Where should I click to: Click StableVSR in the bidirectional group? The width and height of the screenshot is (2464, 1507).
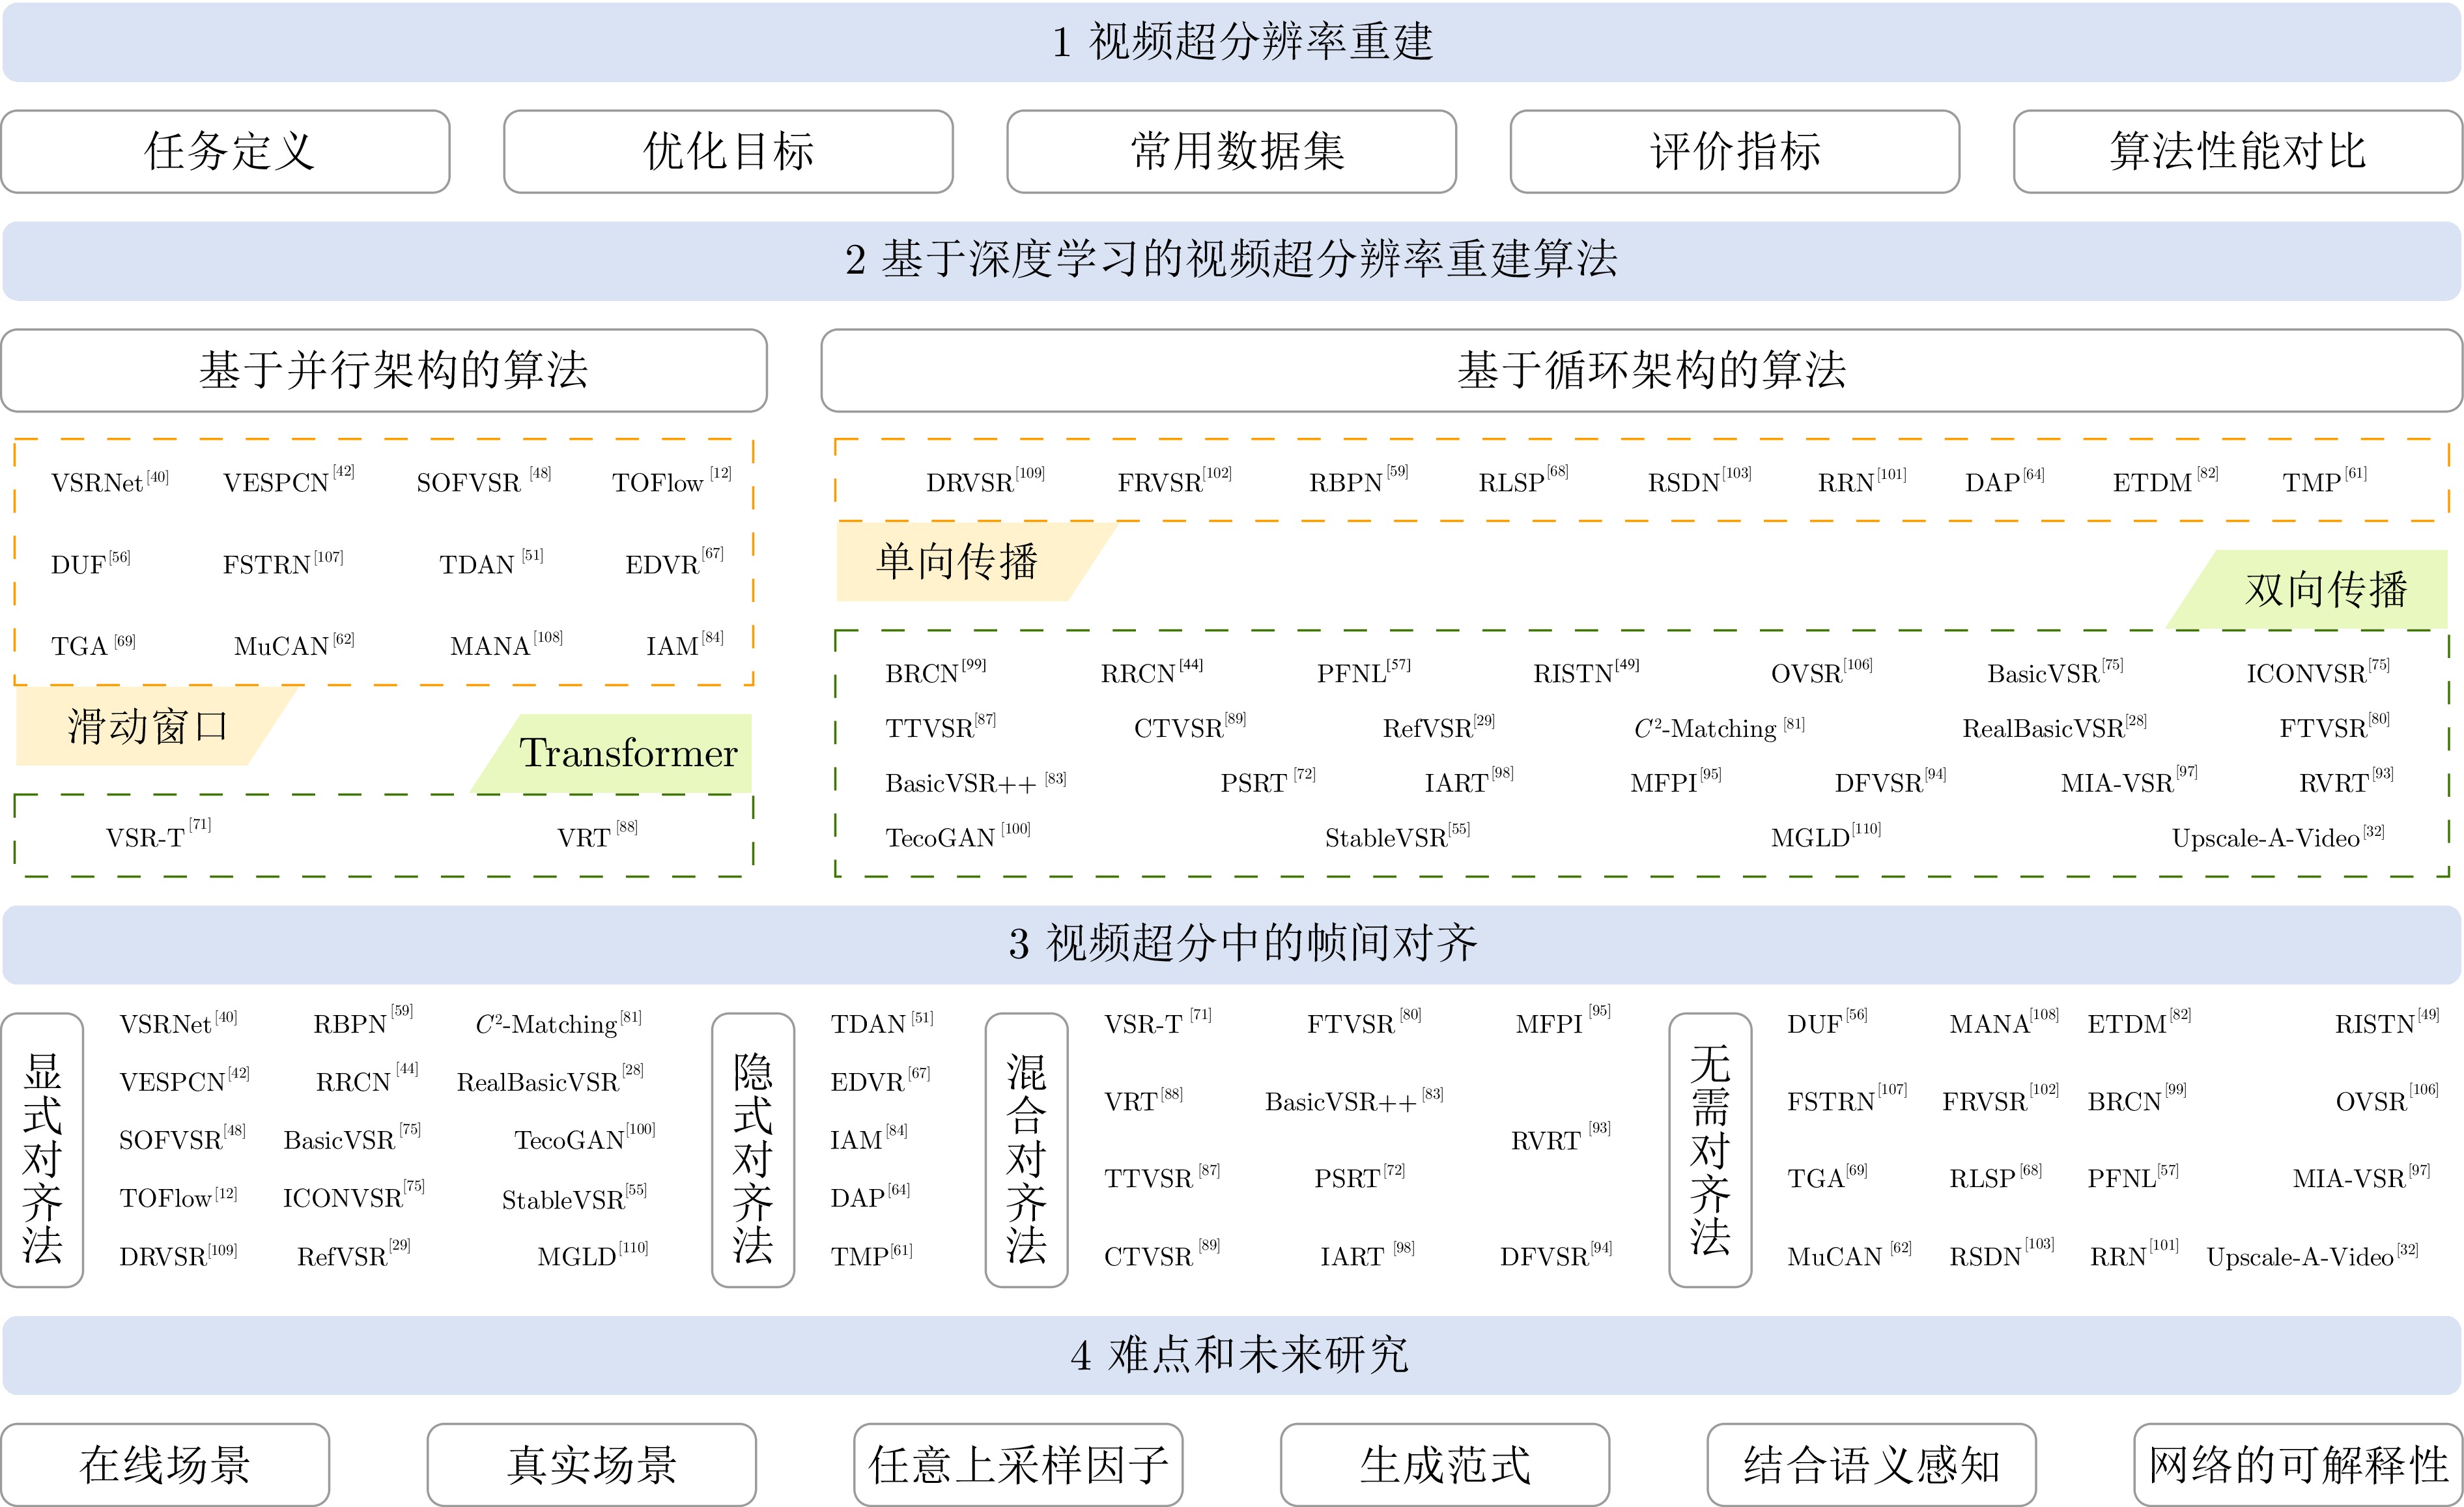[1397, 836]
